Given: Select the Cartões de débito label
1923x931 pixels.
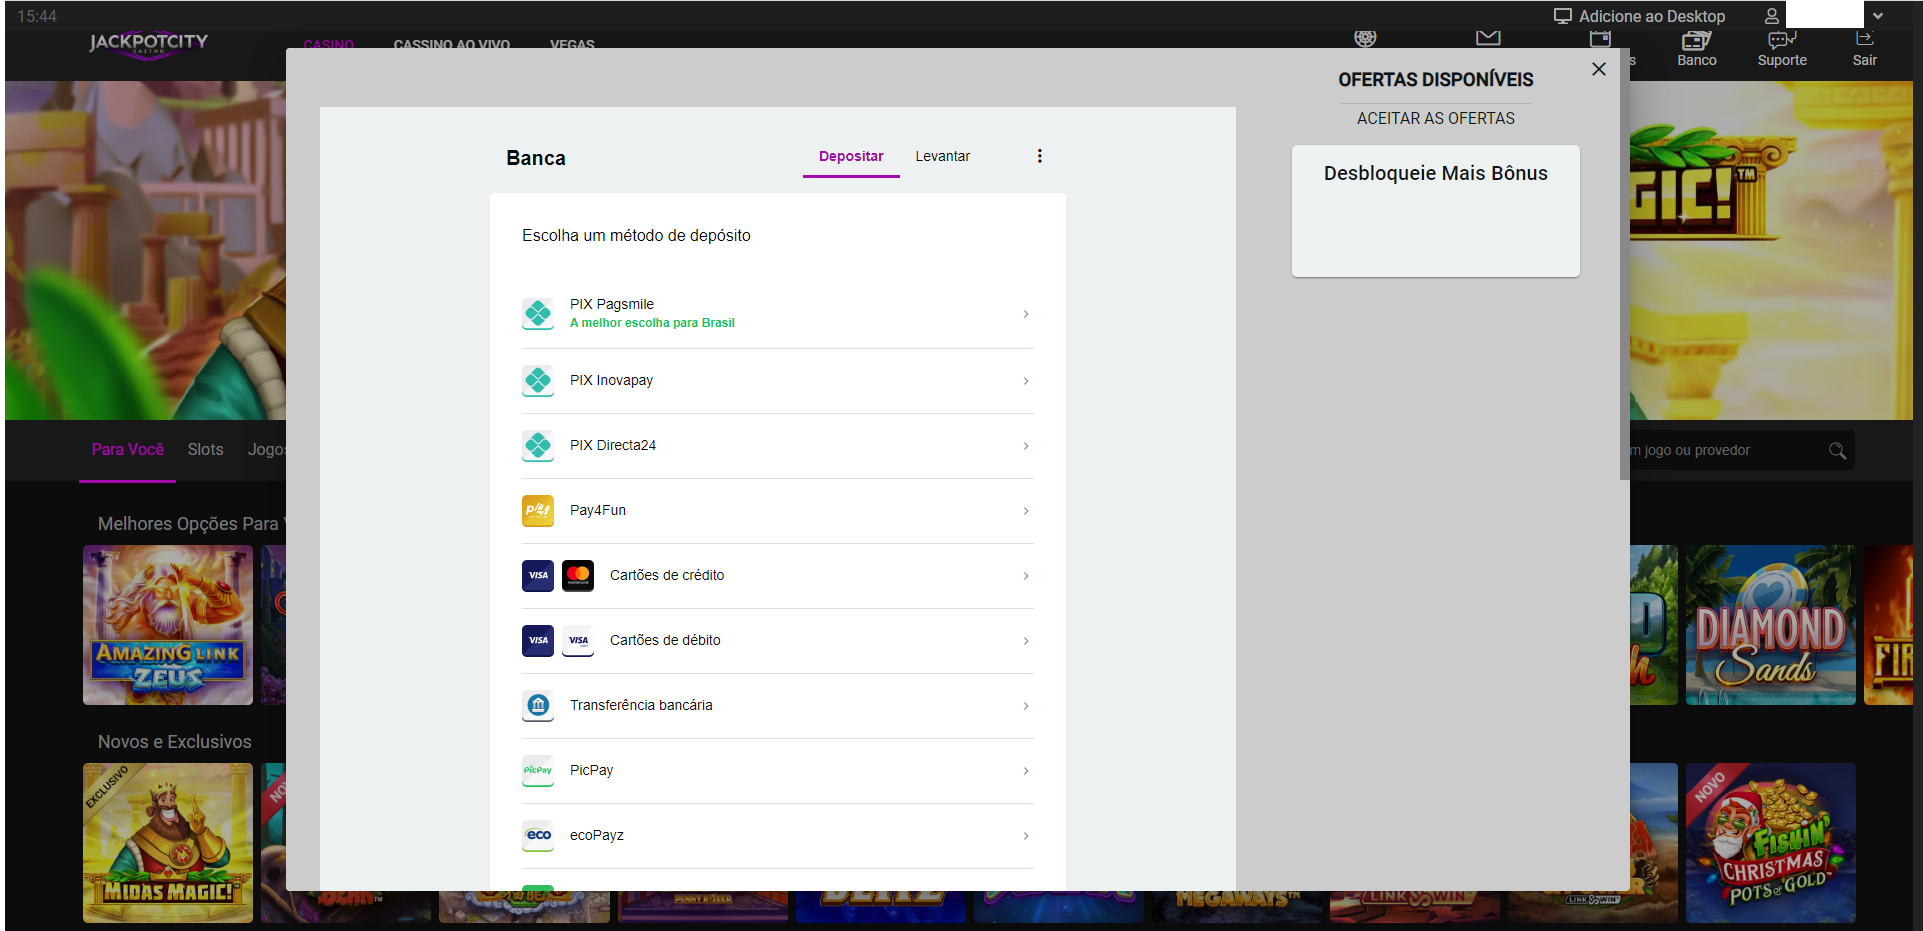Looking at the screenshot, I should [665, 641].
